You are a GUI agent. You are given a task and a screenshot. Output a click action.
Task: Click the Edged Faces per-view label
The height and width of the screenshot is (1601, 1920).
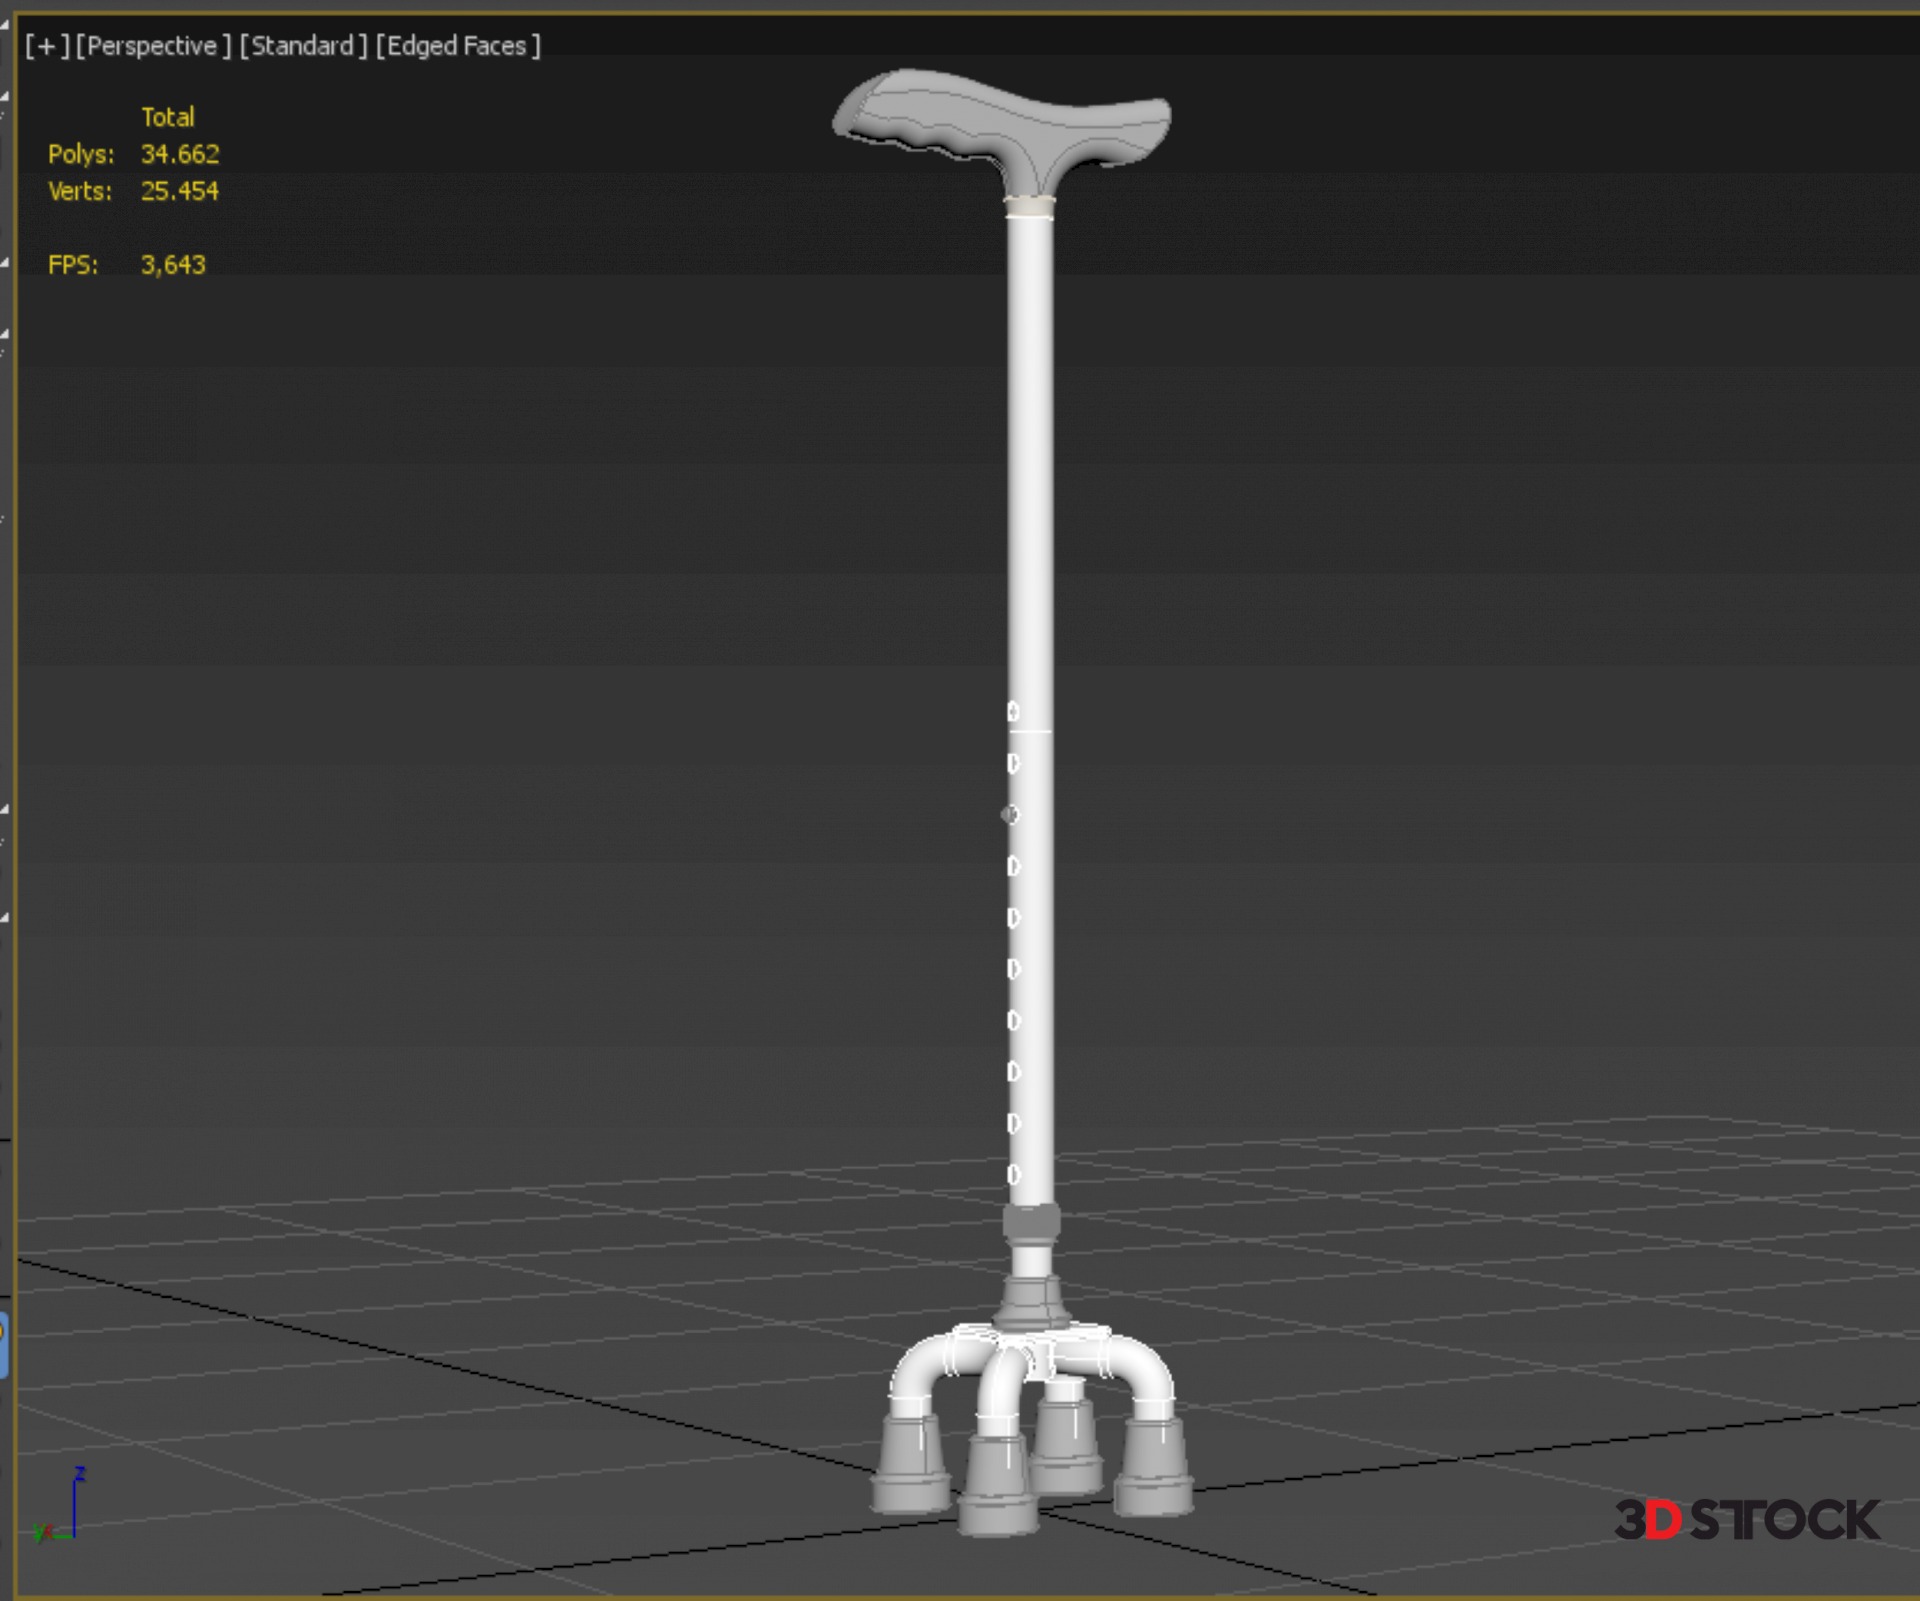point(458,46)
